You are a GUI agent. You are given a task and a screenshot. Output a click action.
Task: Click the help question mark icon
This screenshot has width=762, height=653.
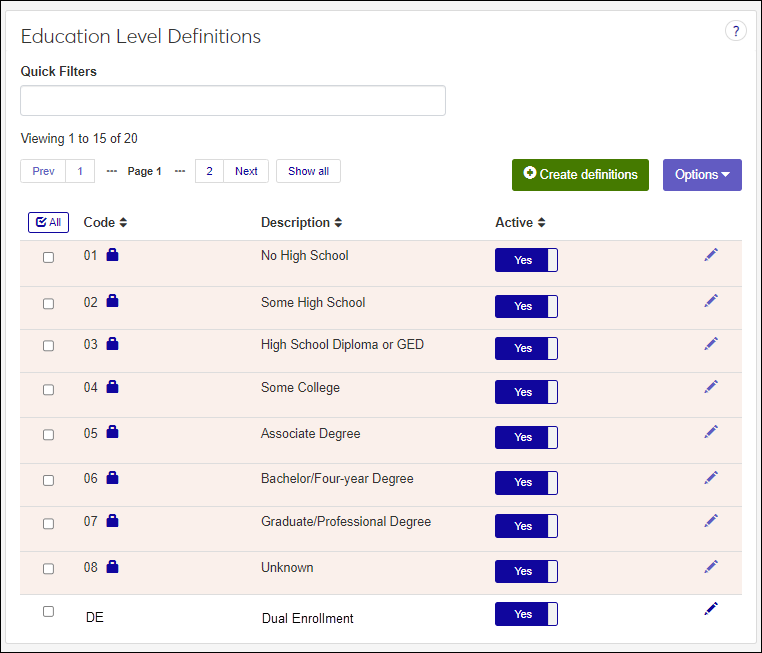(x=735, y=31)
